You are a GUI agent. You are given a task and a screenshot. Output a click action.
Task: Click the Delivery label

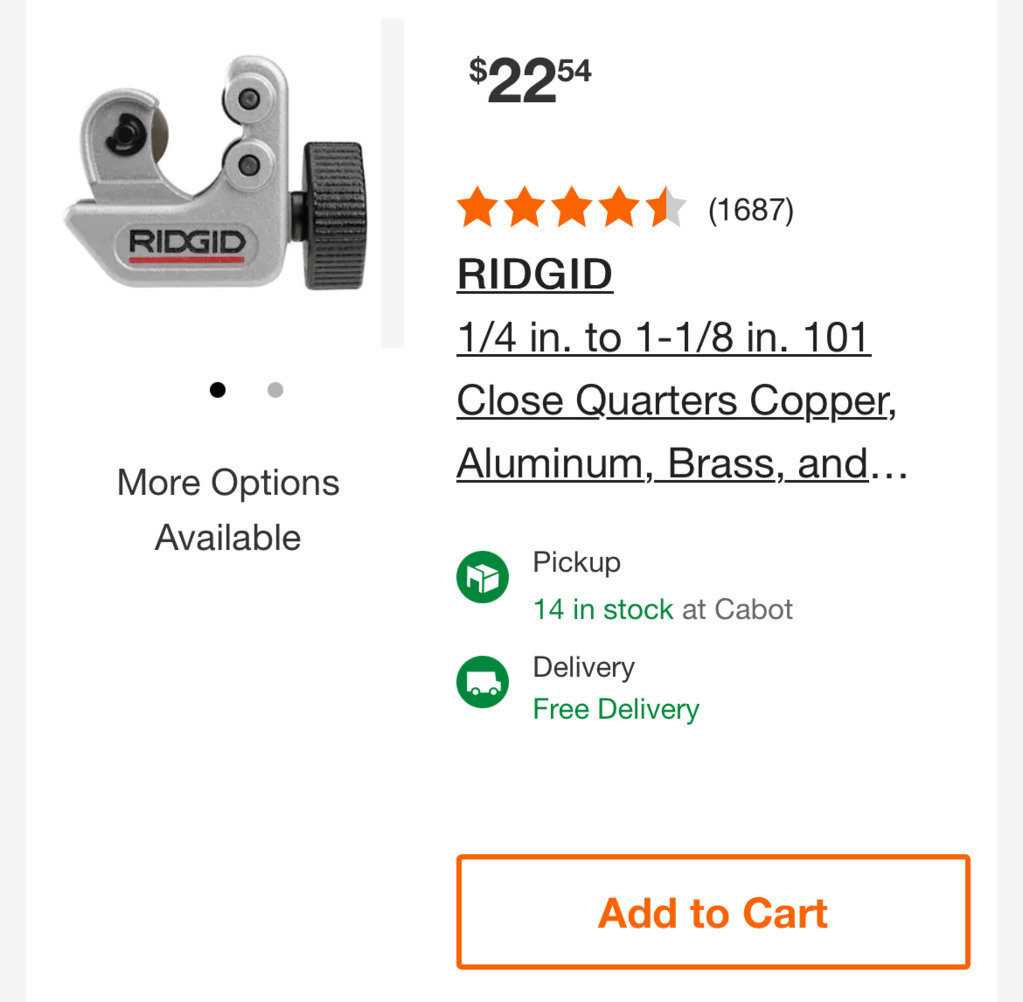click(584, 667)
